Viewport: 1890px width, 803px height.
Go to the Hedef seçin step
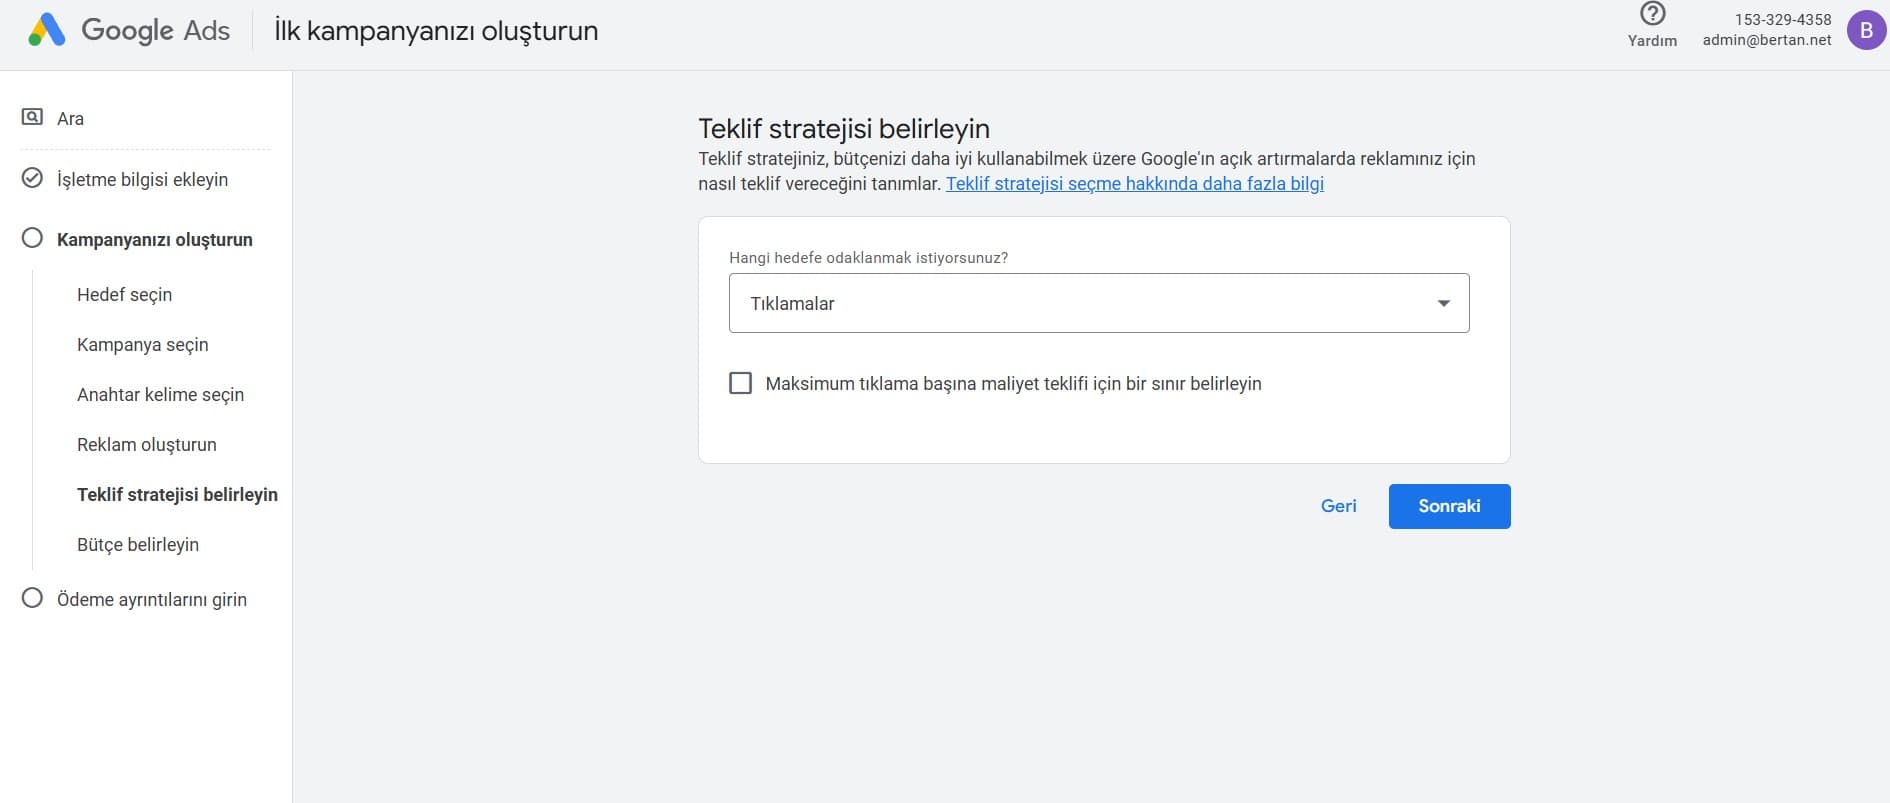124,295
